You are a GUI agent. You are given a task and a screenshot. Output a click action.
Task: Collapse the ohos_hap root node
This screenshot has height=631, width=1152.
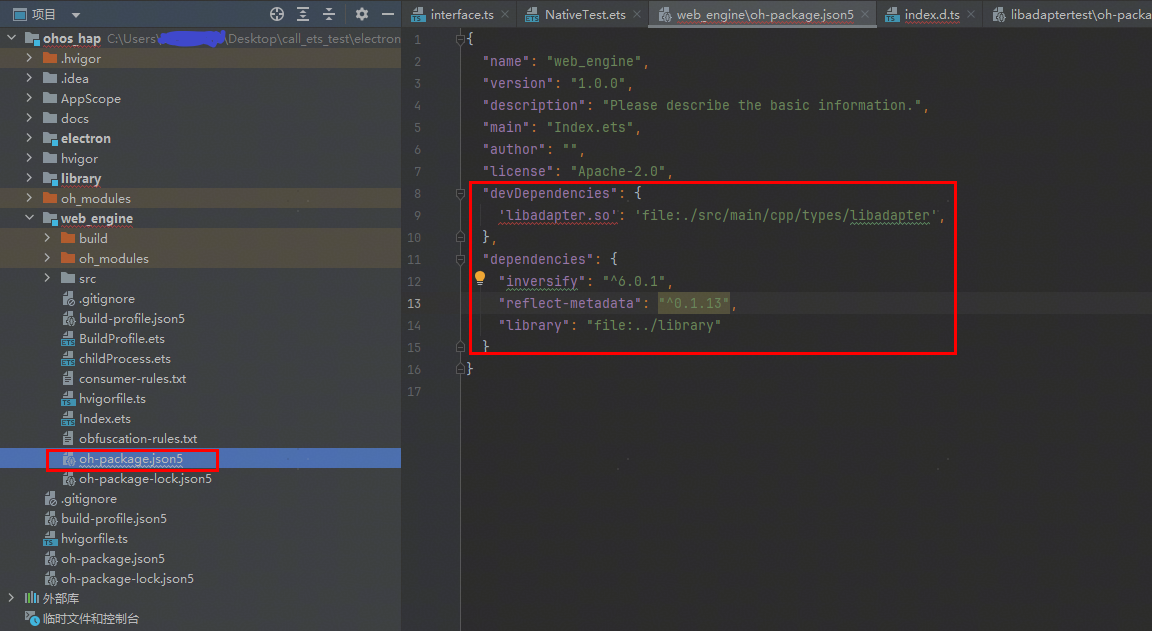[11, 37]
